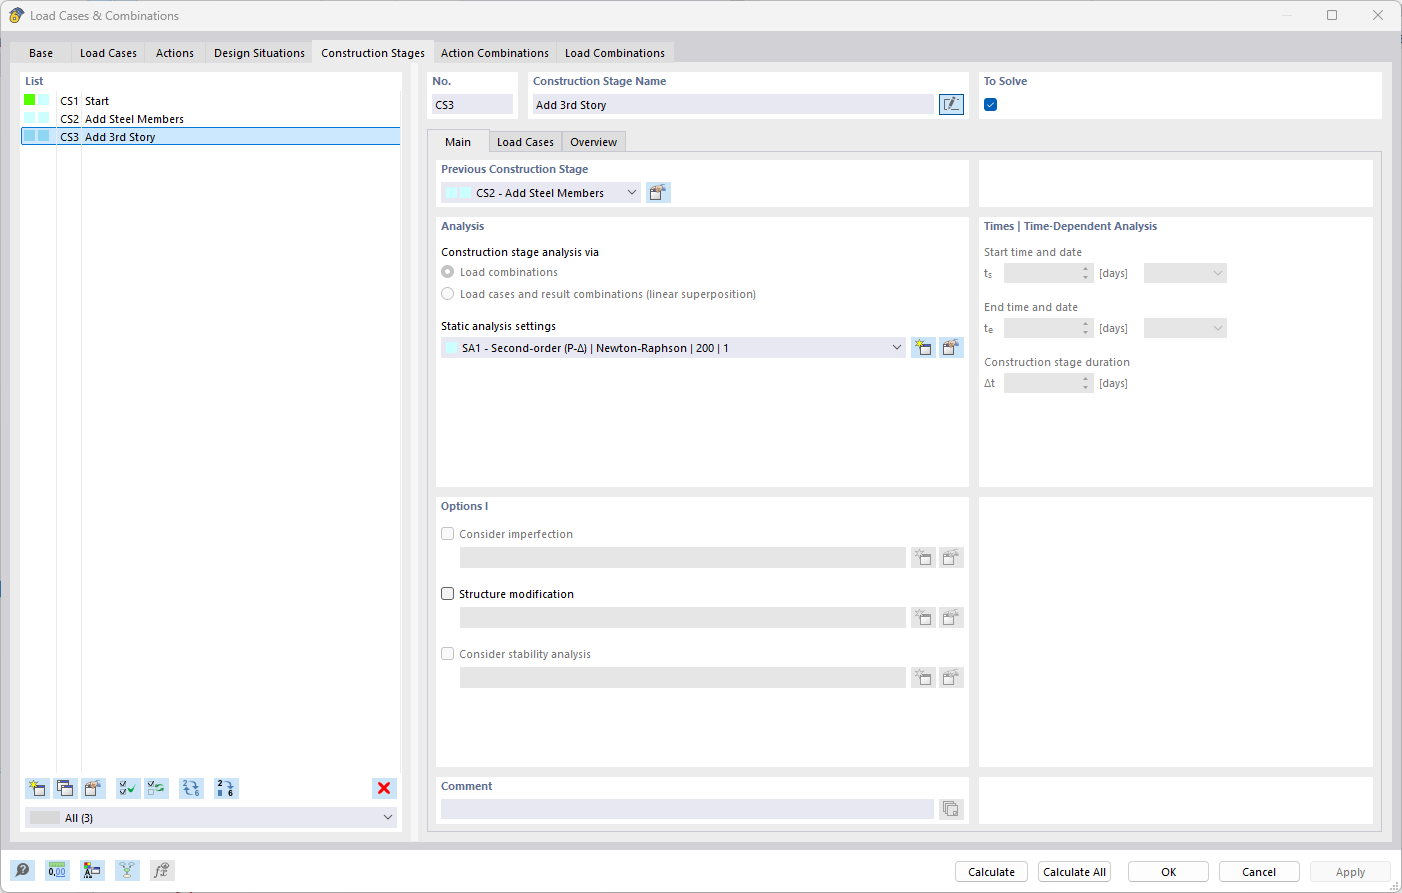Screen dimensions: 1402x893
Task: Select CS2 Add Steel Members in the list
Action: click(211, 119)
